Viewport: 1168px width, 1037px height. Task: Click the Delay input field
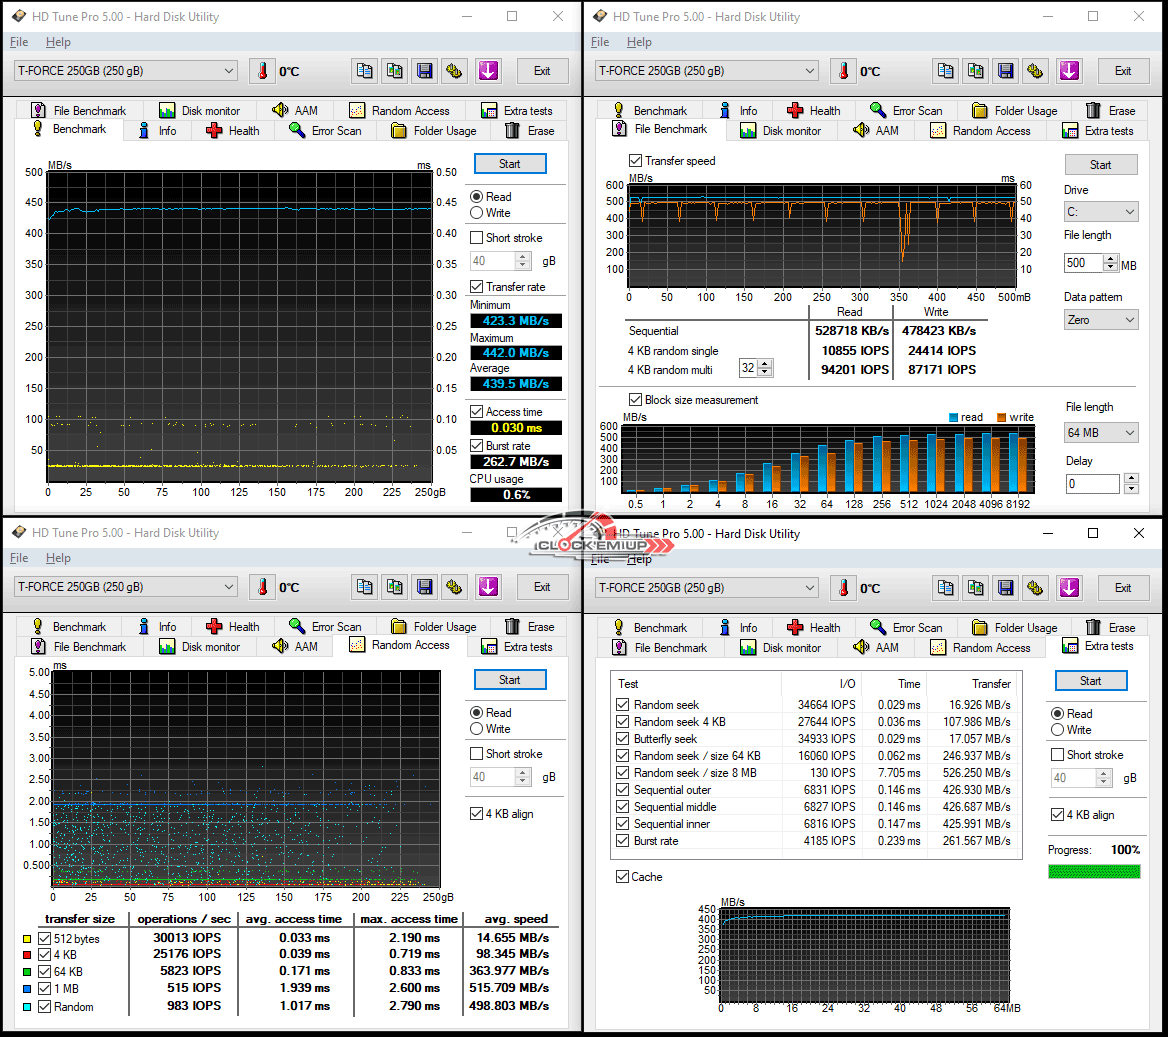click(1091, 484)
